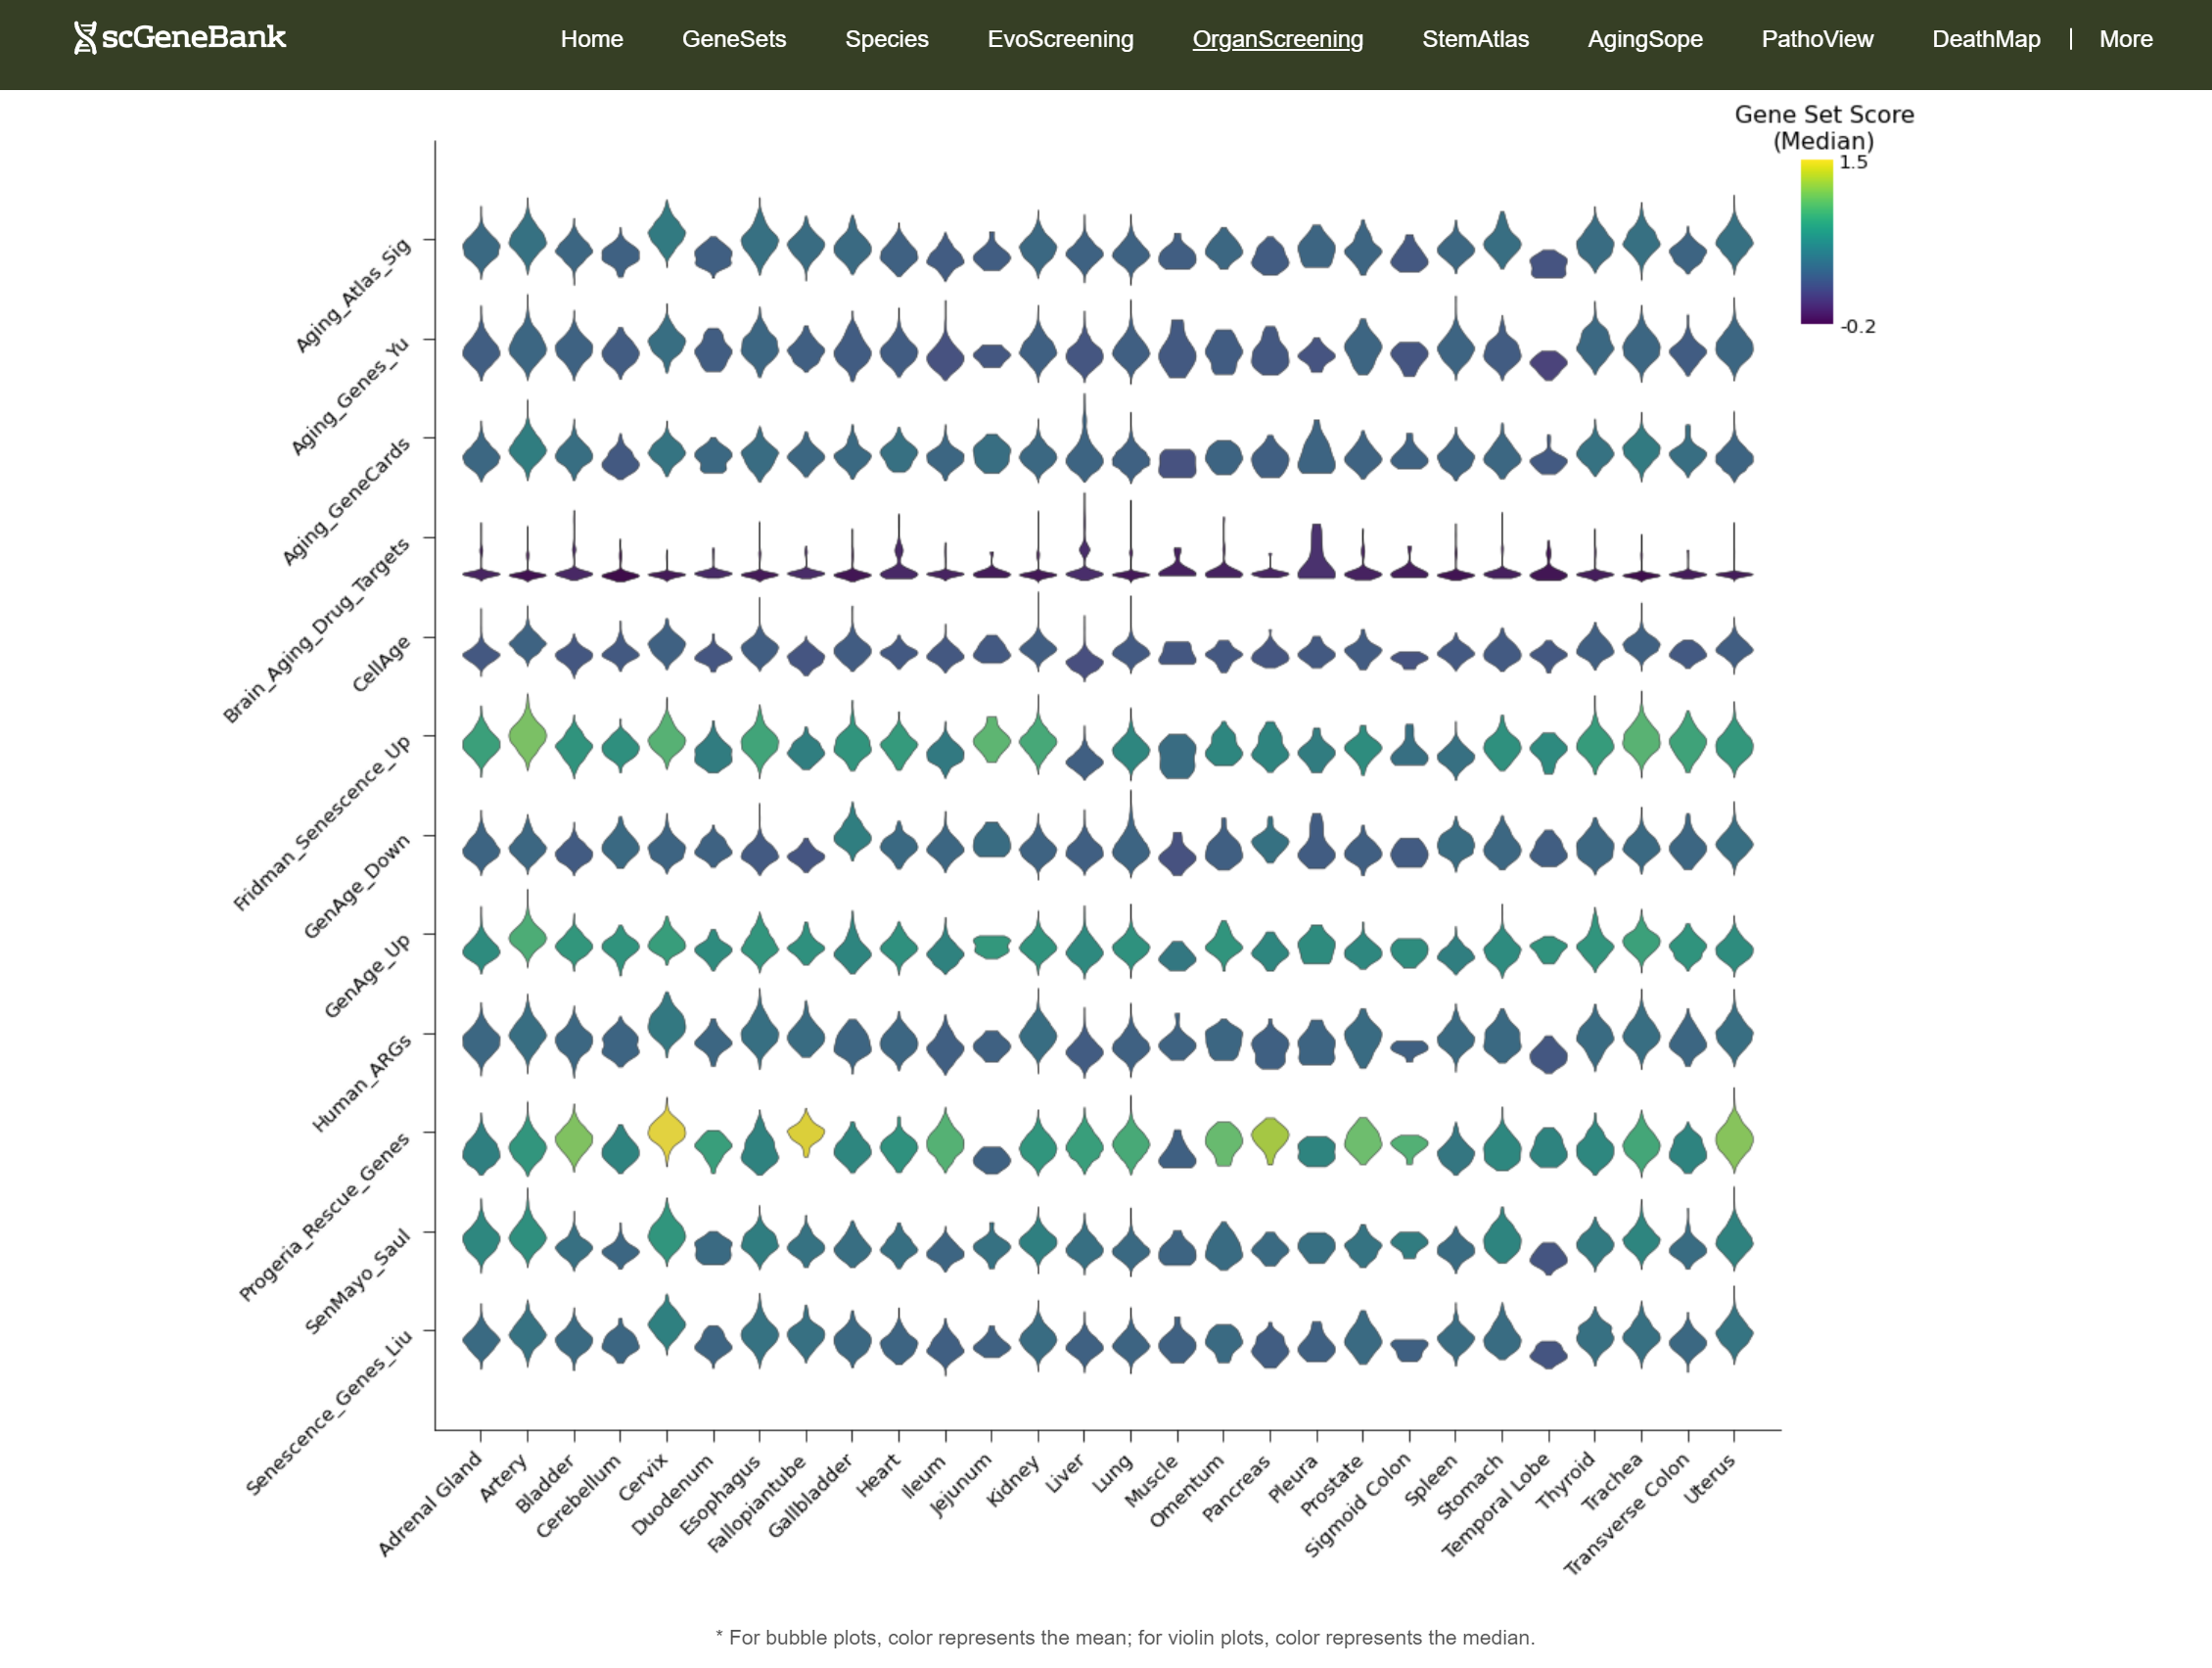Click the Gene Set Score color bar

(1816, 242)
